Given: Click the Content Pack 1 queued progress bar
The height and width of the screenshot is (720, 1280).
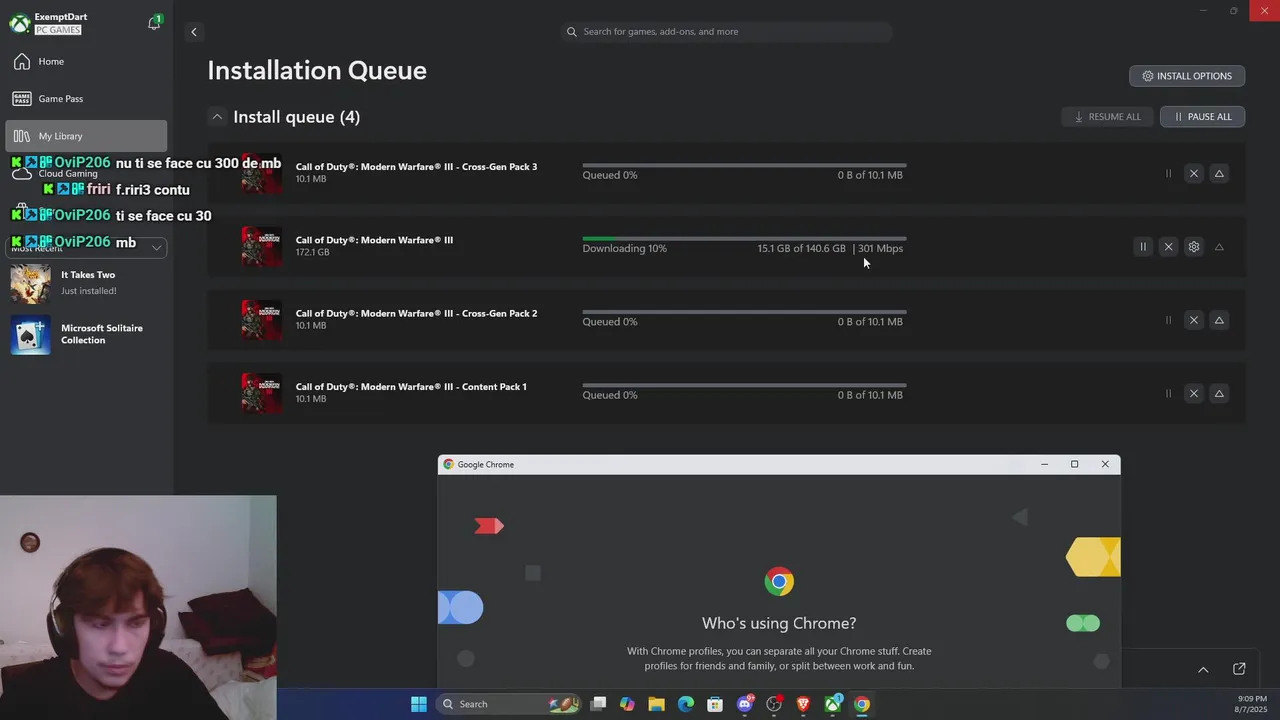Looking at the screenshot, I should (x=744, y=385).
